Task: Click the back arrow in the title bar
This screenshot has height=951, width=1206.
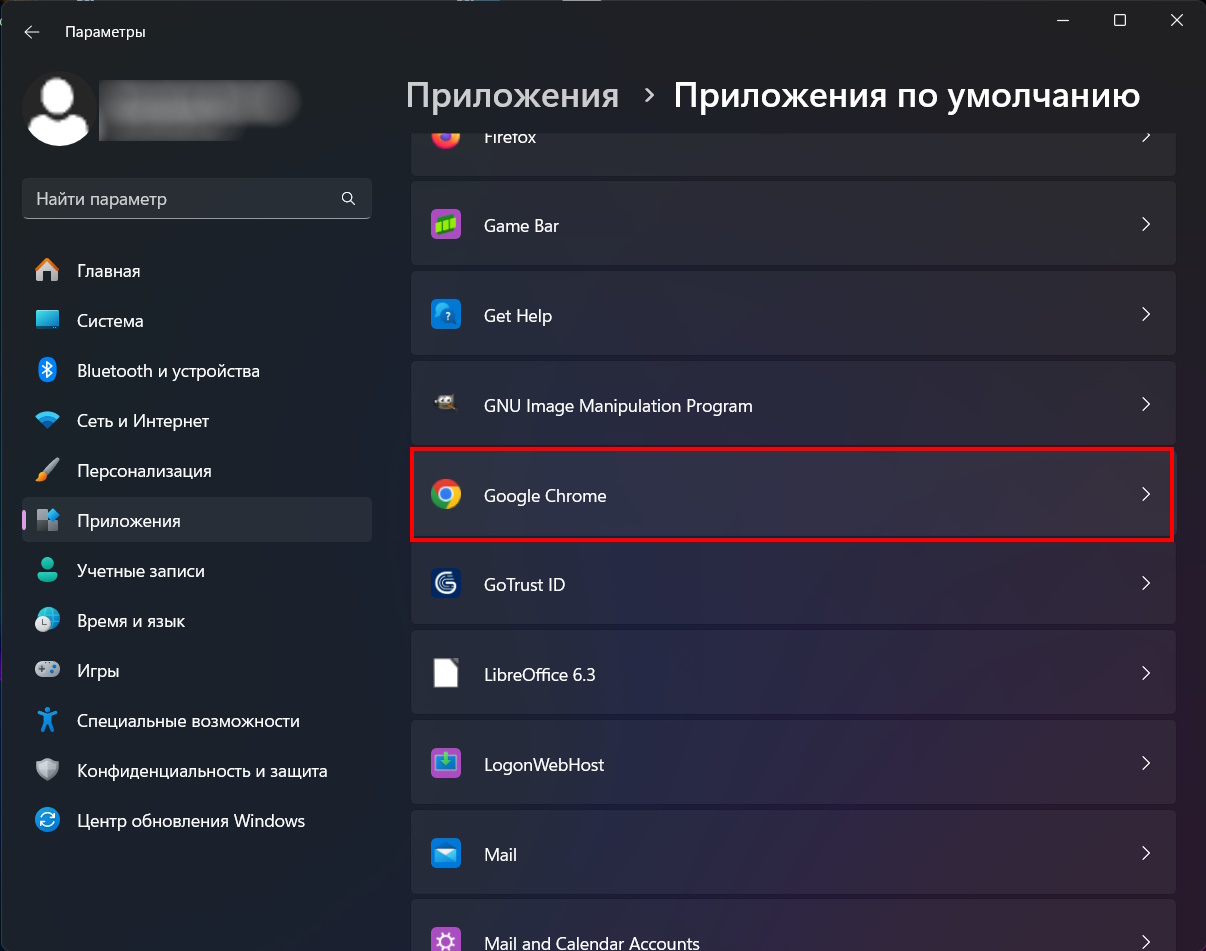Action: pyautogui.click(x=32, y=32)
